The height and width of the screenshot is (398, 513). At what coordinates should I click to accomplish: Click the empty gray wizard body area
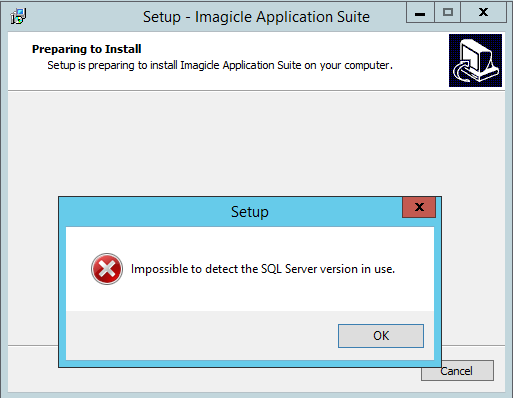click(256, 143)
